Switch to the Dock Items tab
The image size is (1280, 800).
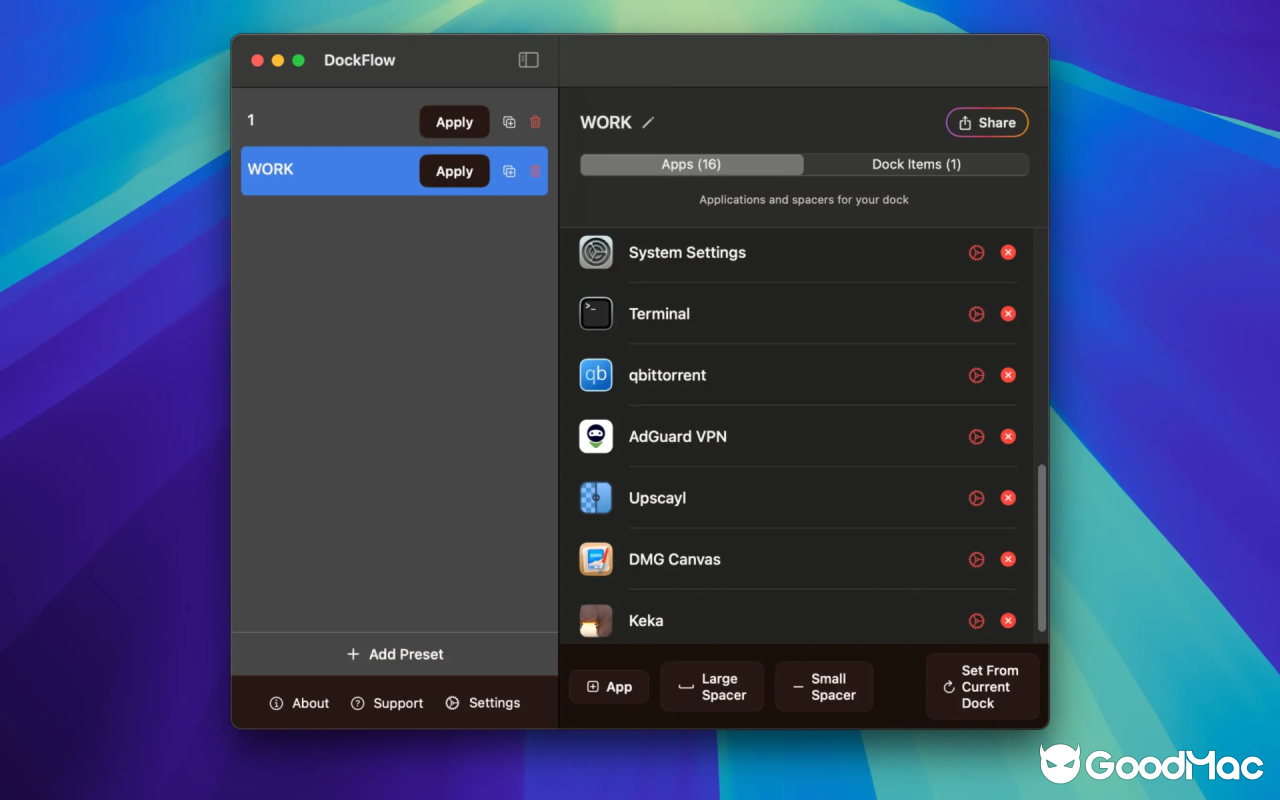pyautogui.click(x=915, y=164)
